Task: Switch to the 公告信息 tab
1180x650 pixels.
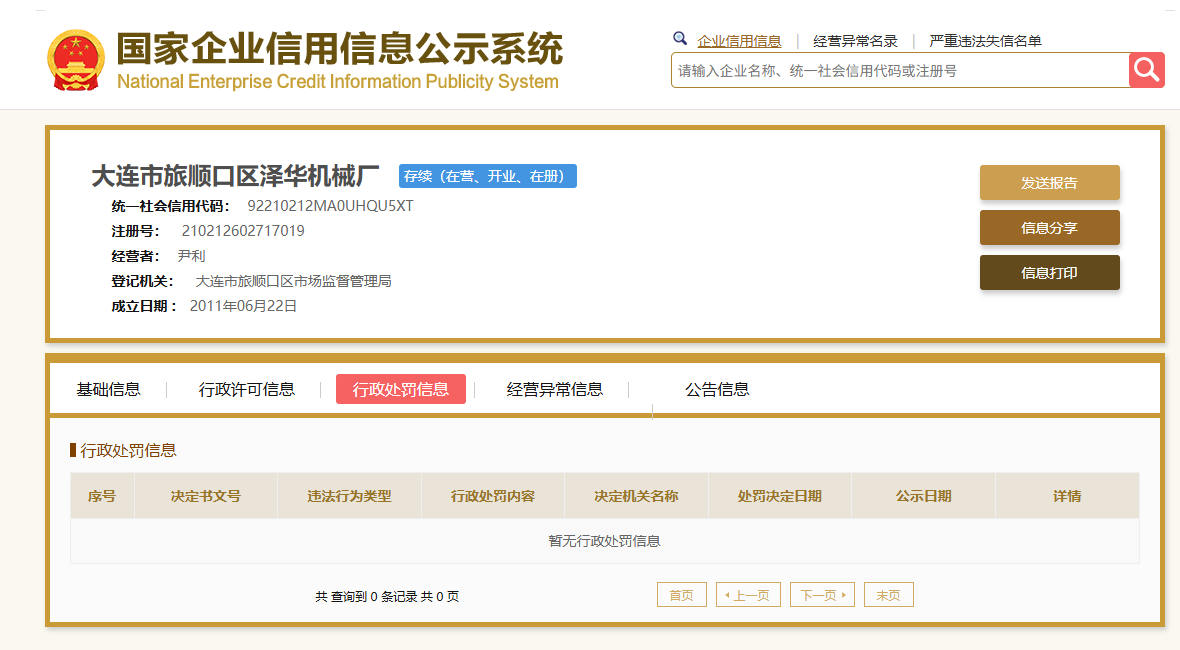Action: 717,389
